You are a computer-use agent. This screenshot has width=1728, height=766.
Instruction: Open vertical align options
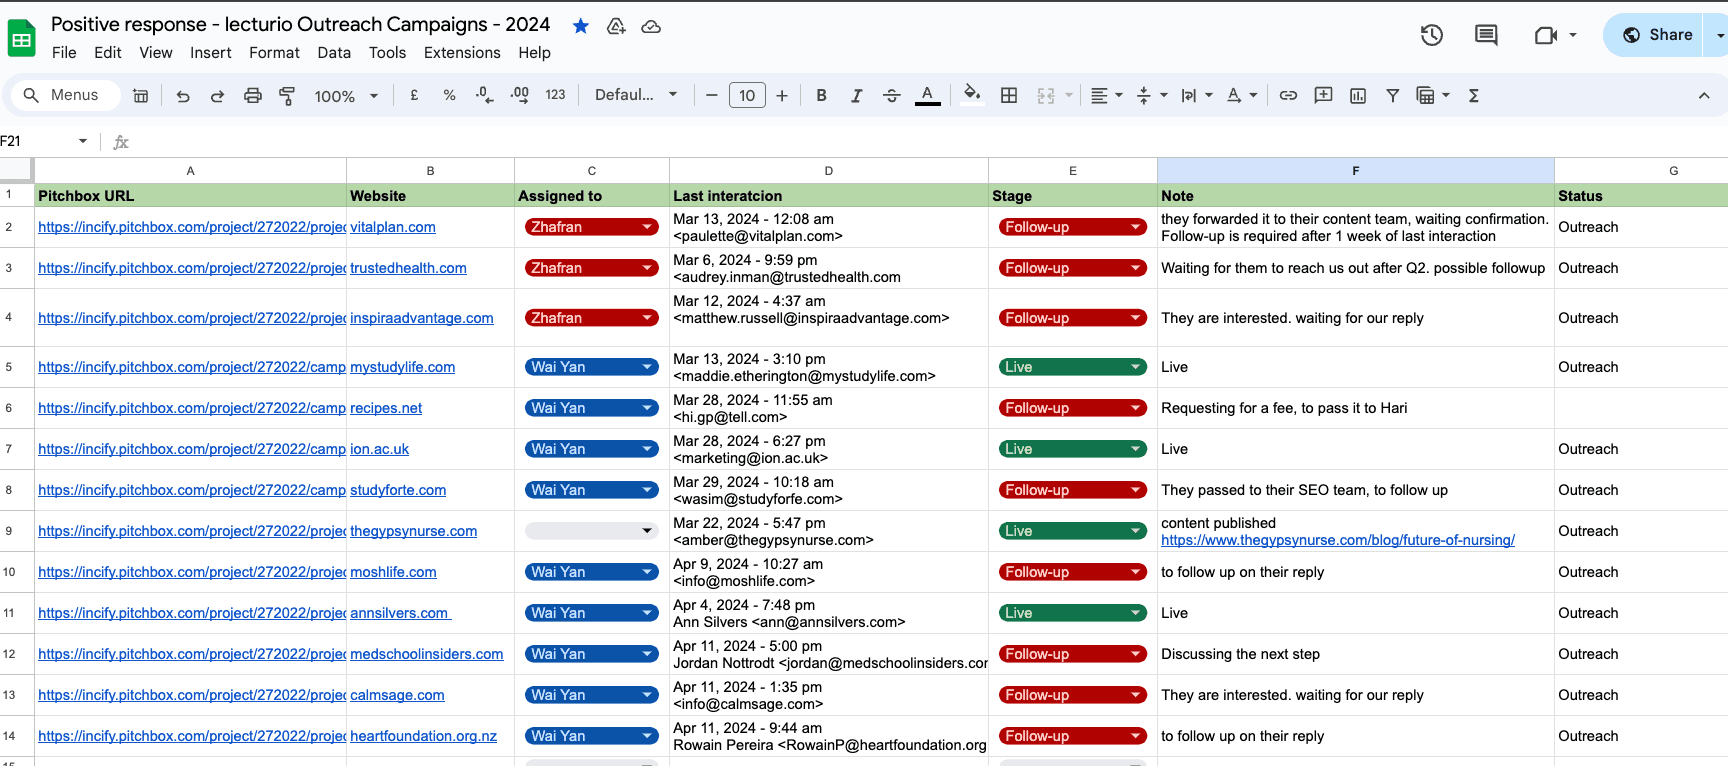pyautogui.click(x=1152, y=95)
